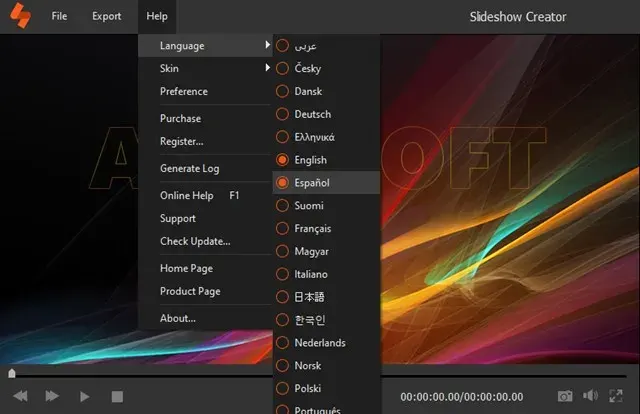Click the rewind playback button
The image size is (640, 414).
point(20,396)
